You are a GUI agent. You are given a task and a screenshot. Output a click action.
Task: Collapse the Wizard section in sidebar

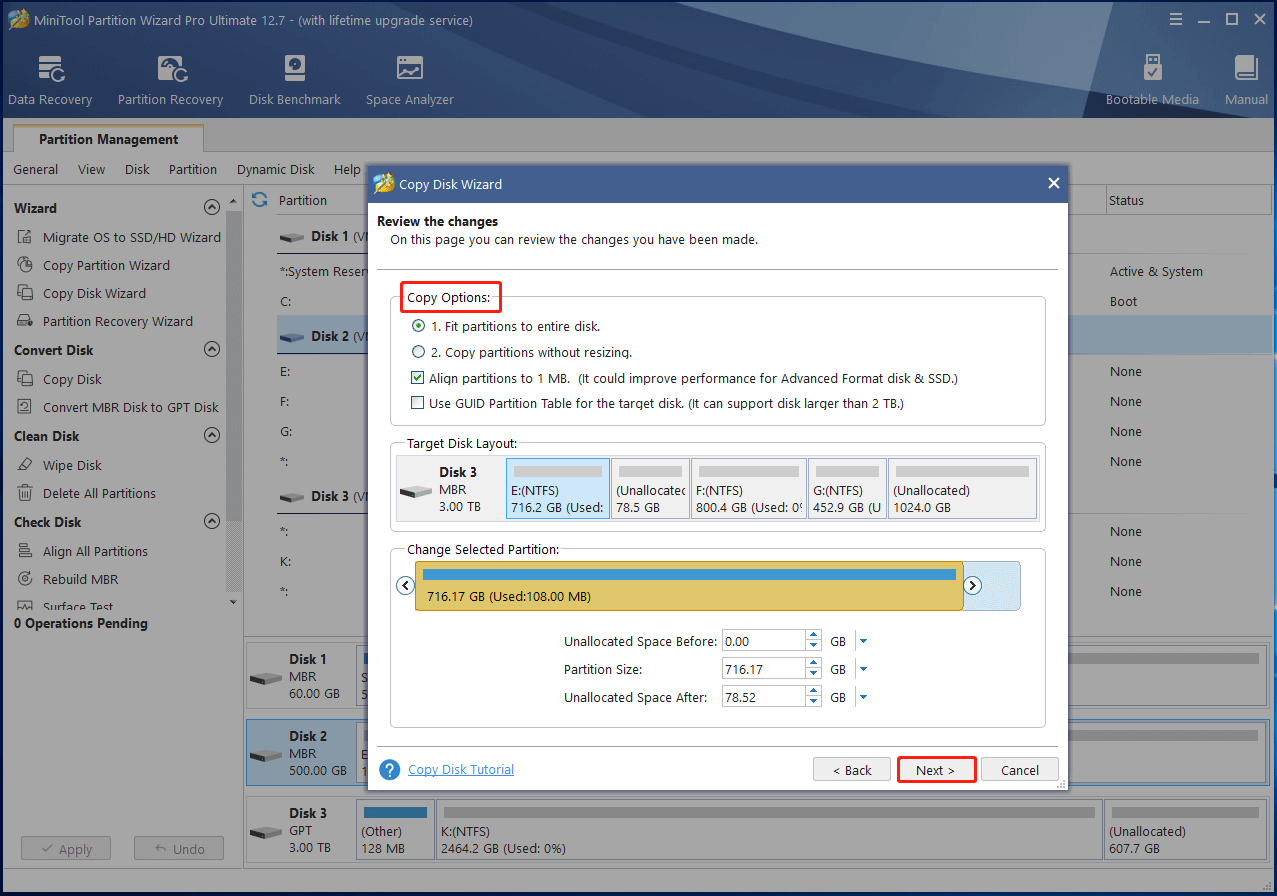(x=211, y=208)
